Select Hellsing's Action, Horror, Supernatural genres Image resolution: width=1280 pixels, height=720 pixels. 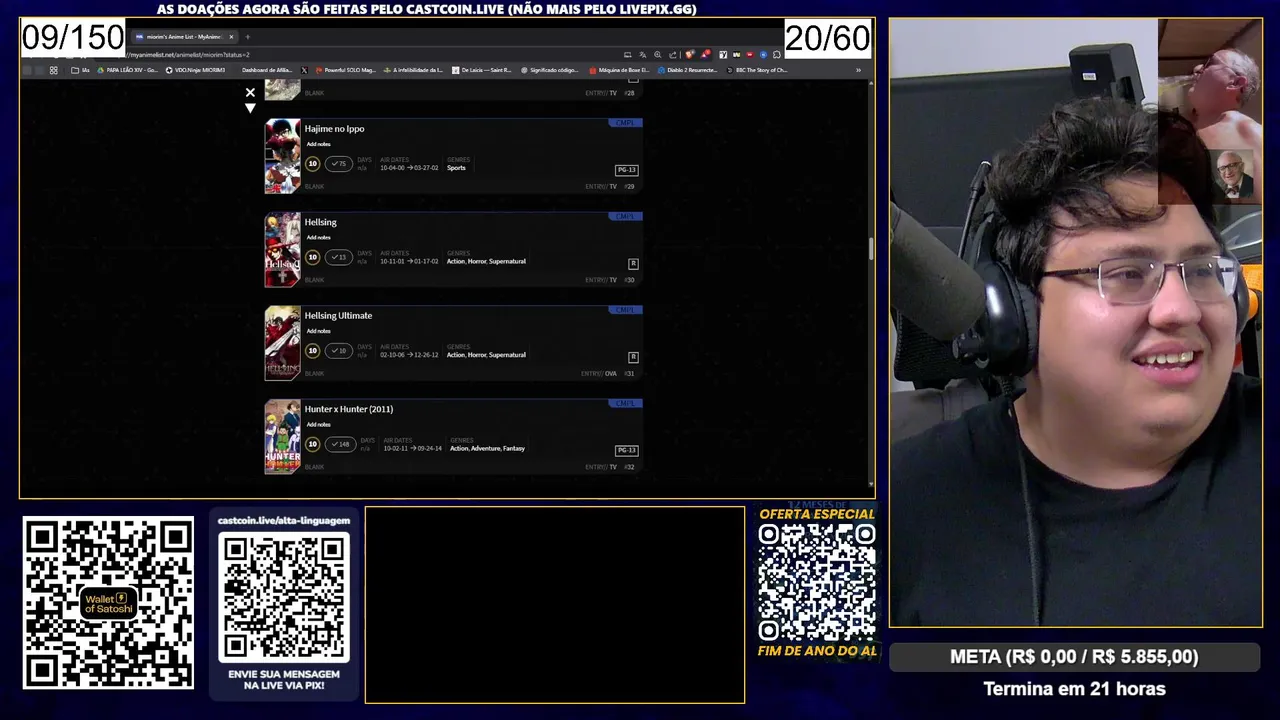(486, 261)
